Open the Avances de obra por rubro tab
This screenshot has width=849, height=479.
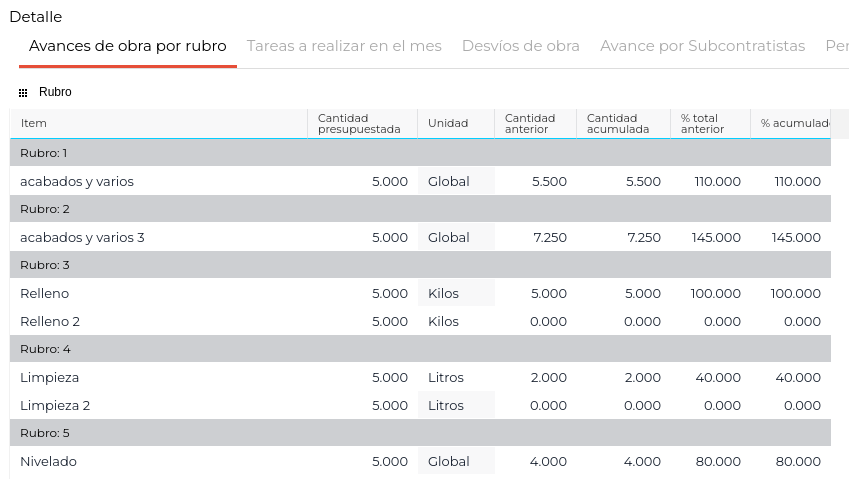pyautogui.click(x=128, y=46)
